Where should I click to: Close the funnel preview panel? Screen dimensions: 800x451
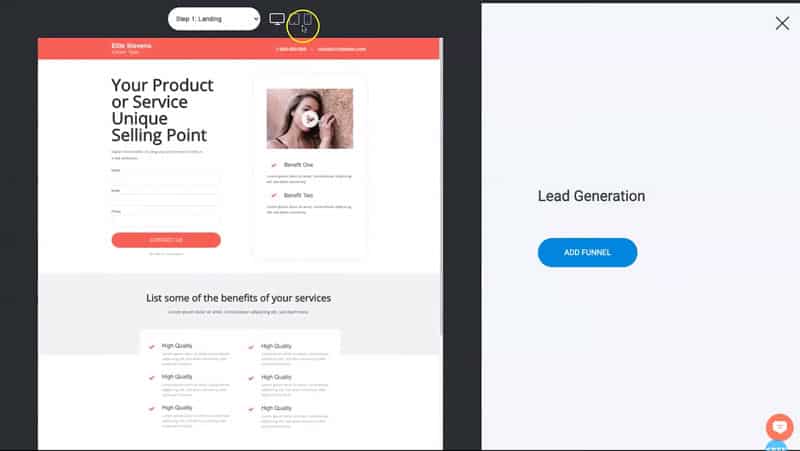(782, 23)
